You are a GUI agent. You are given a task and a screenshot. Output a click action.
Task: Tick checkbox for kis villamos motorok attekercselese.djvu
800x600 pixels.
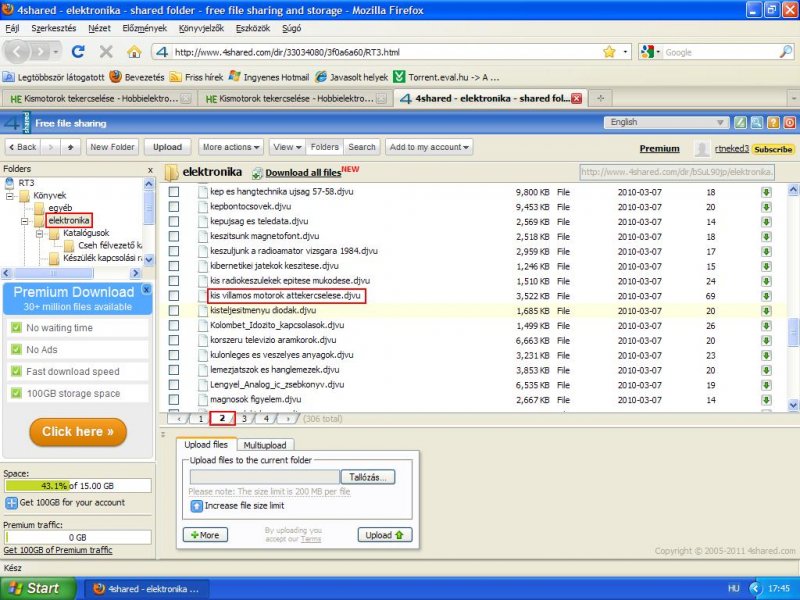point(174,295)
